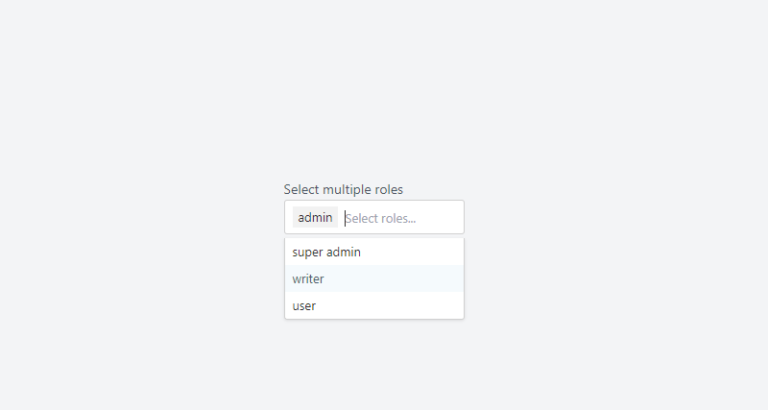Add user to the selected roles

[374, 306]
